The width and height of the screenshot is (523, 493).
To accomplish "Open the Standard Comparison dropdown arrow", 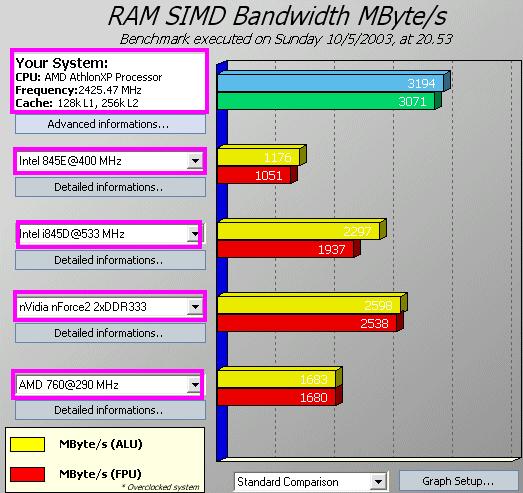I will tap(378, 482).
